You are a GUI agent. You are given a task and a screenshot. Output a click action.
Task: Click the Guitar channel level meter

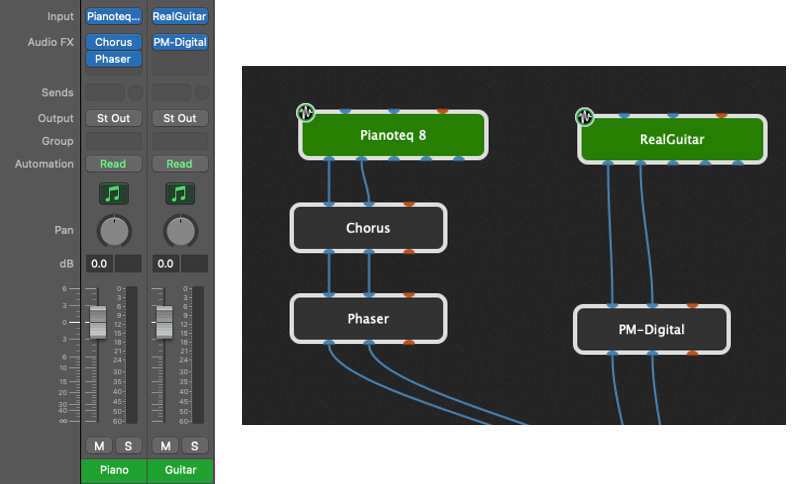click(198, 355)
